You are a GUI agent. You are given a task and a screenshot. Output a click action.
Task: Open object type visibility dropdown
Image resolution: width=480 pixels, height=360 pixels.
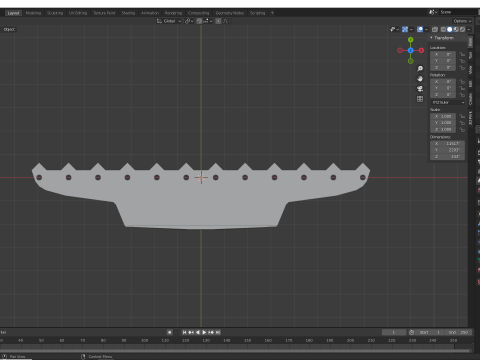pos(394,29)
